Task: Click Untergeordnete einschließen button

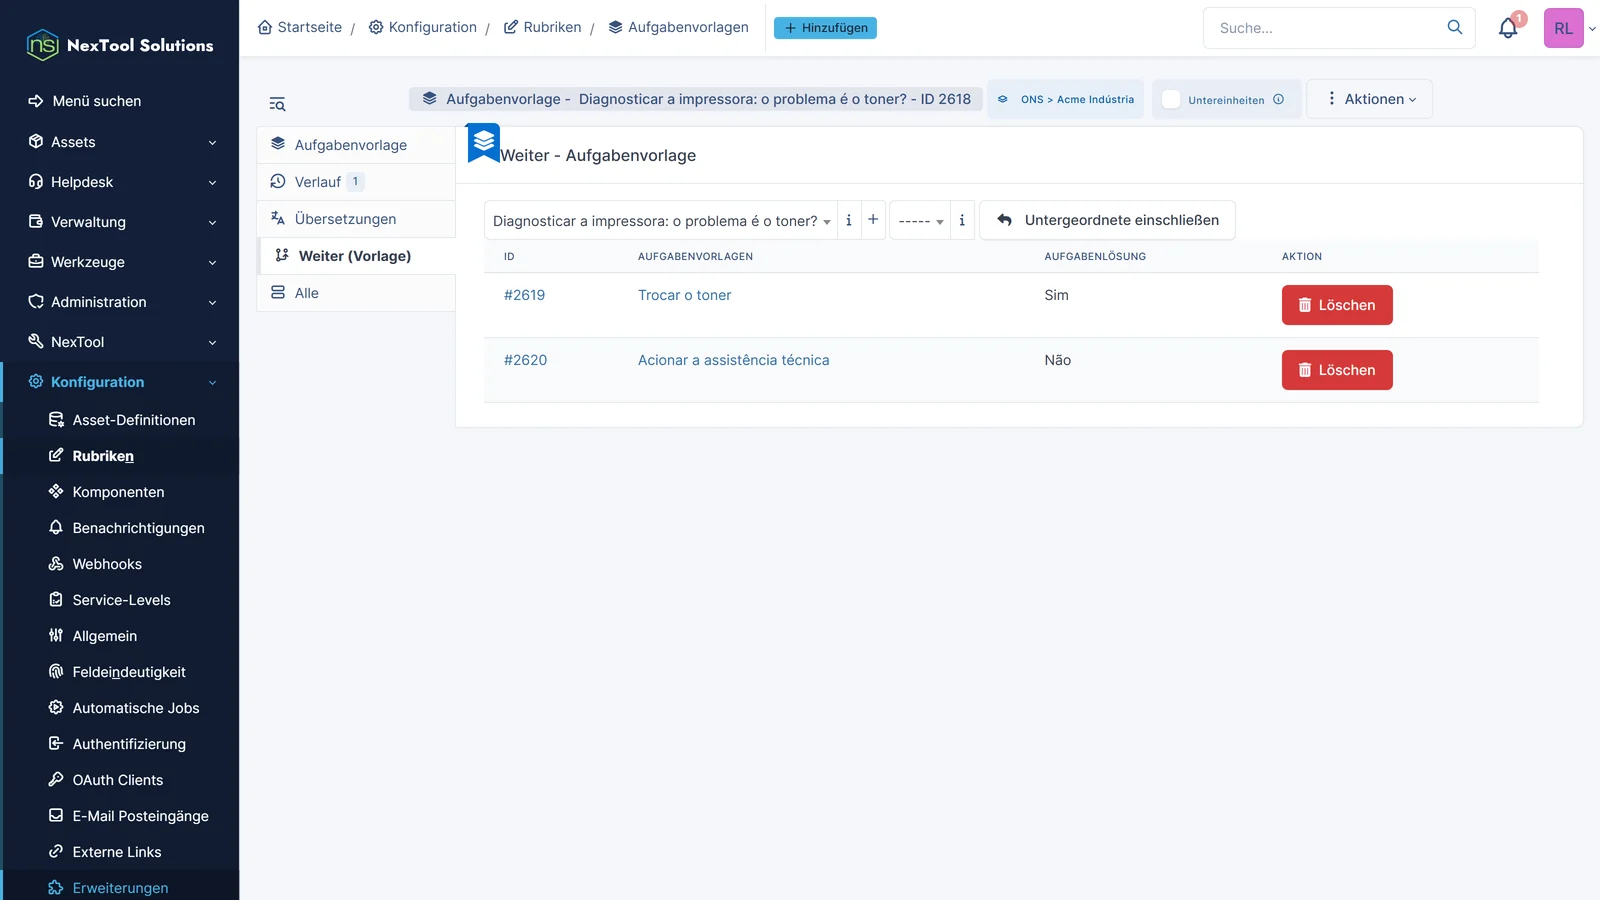Action: pyautogui.click(x=1107, y=220)
